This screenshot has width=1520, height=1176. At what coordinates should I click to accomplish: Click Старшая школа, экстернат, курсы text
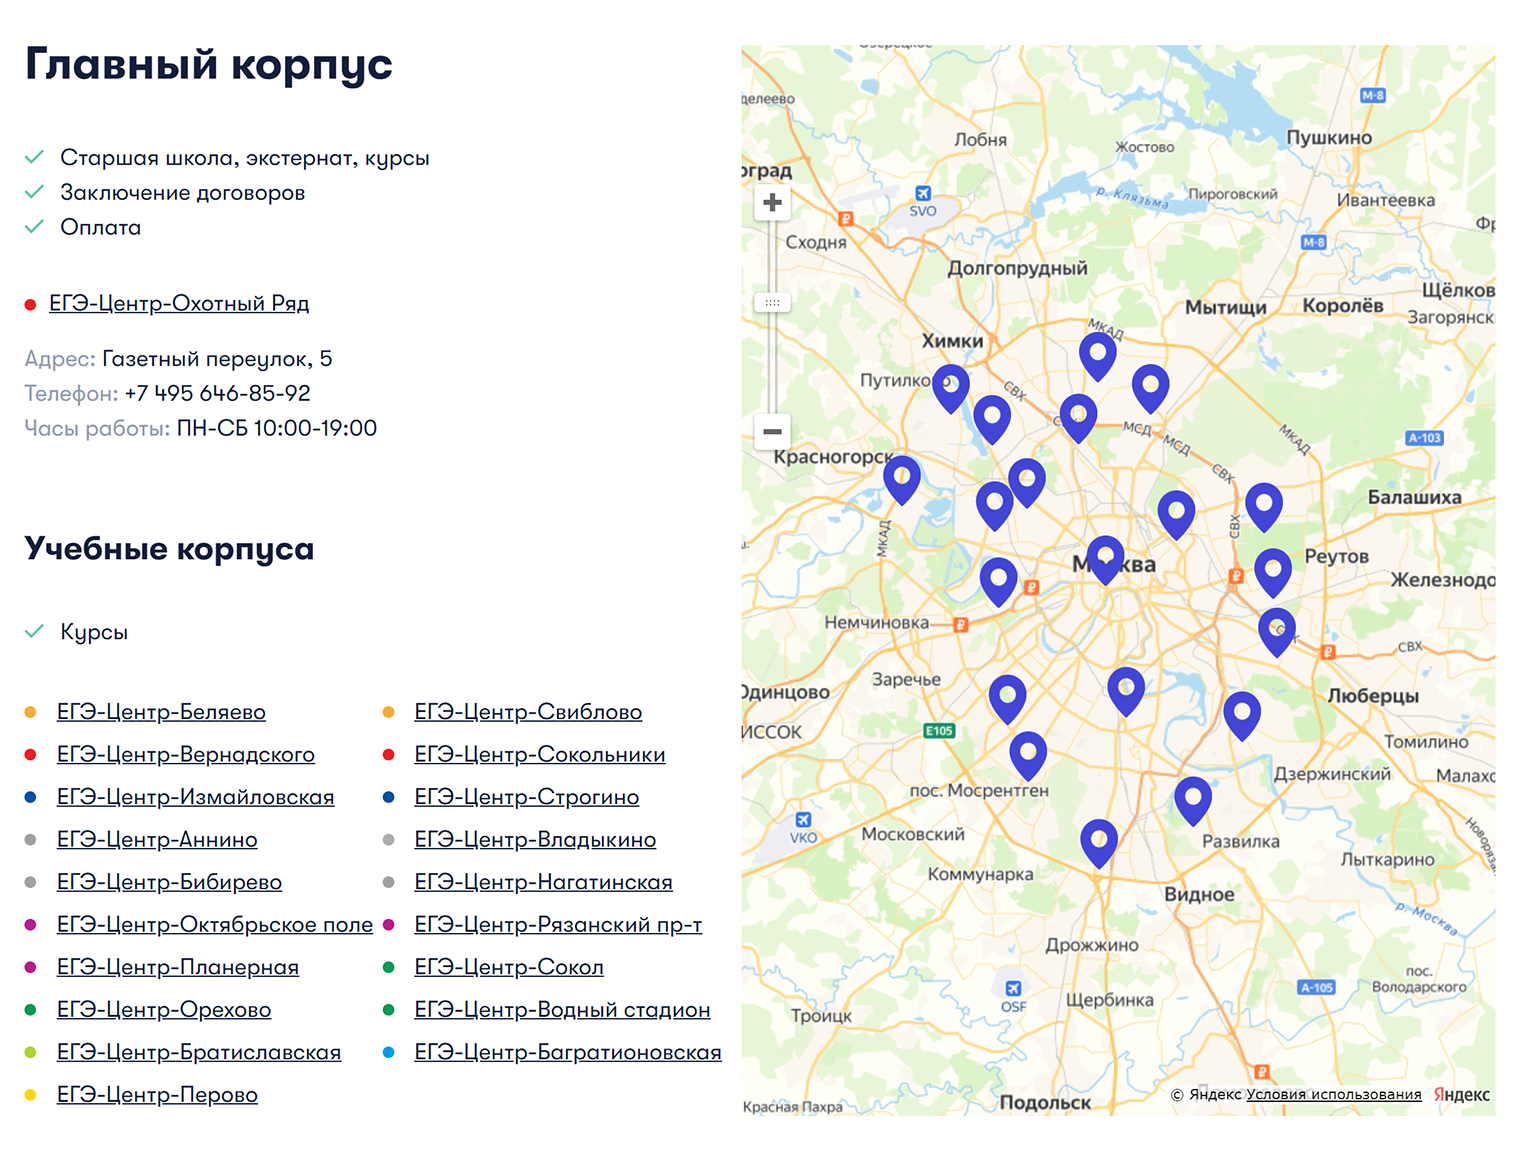(x=245, y=158)
